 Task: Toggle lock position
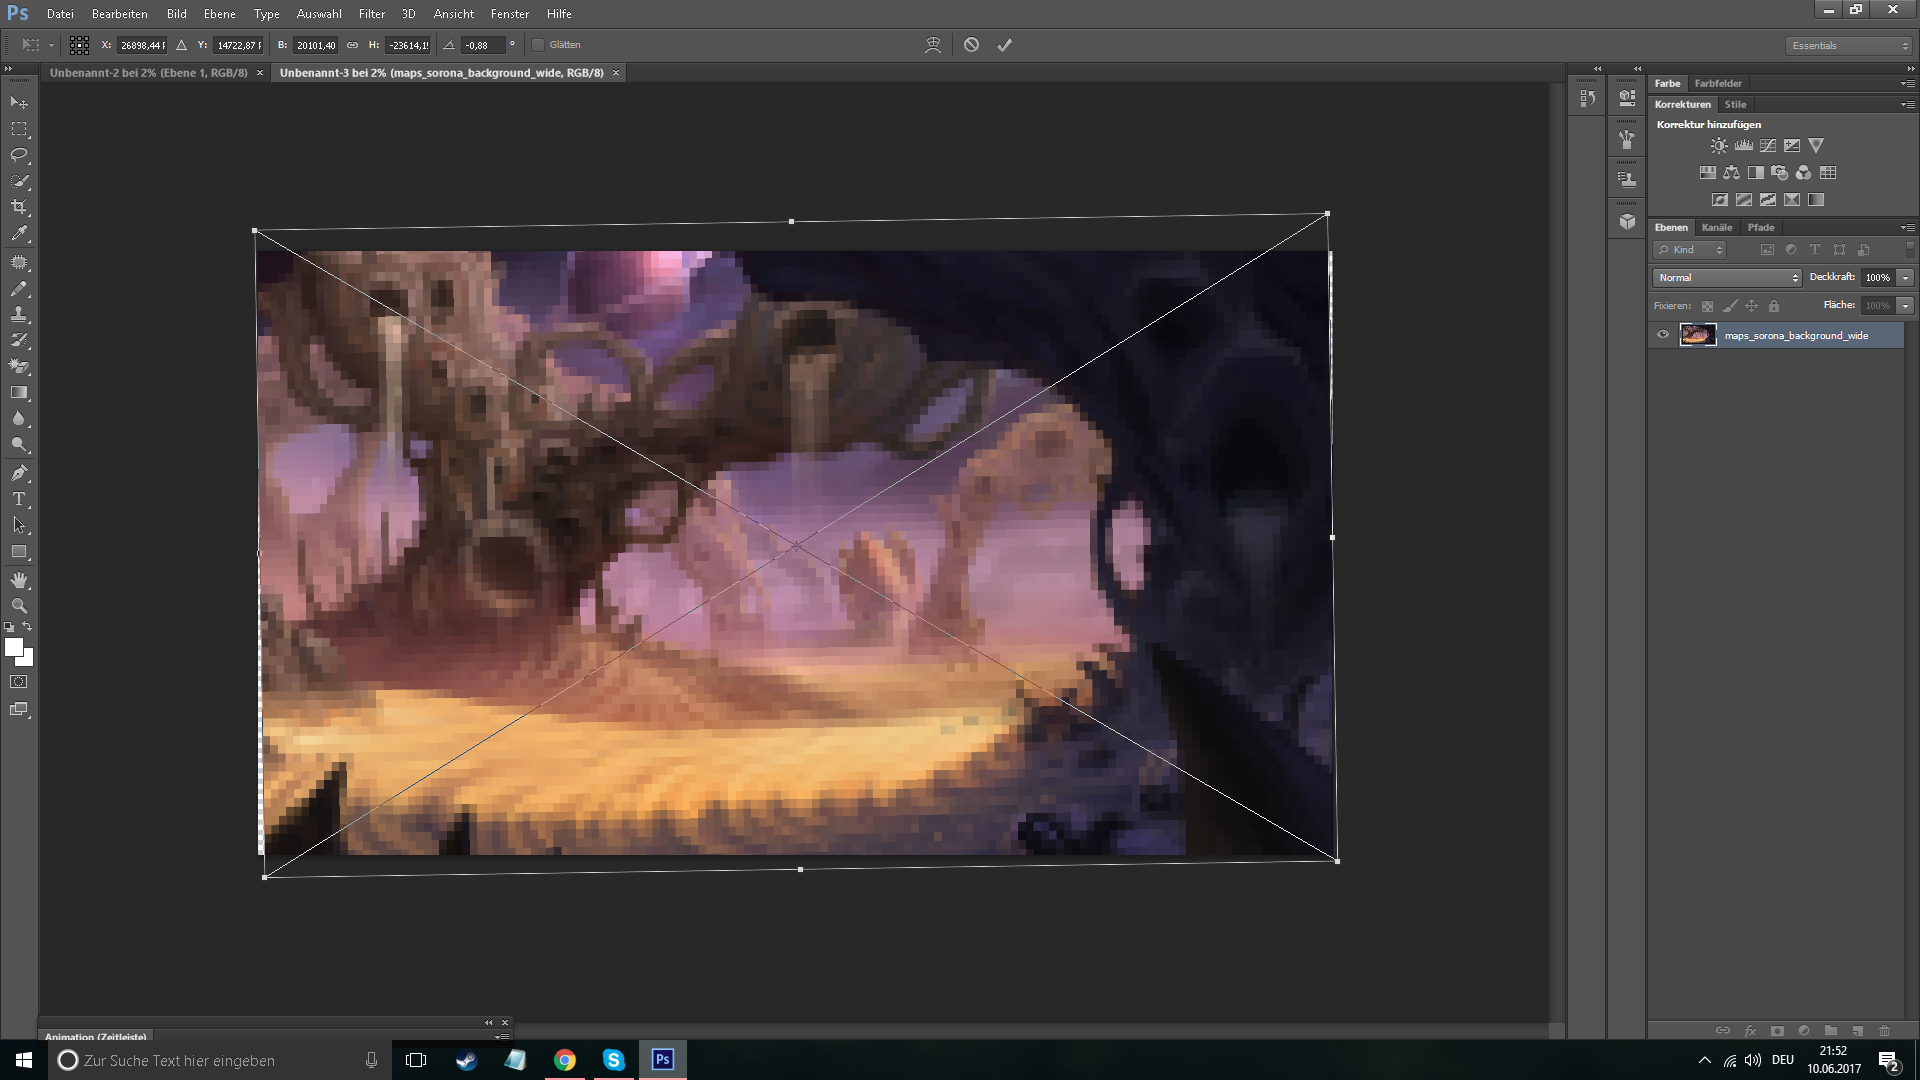pyautogui.click(x=1752, y=306)
